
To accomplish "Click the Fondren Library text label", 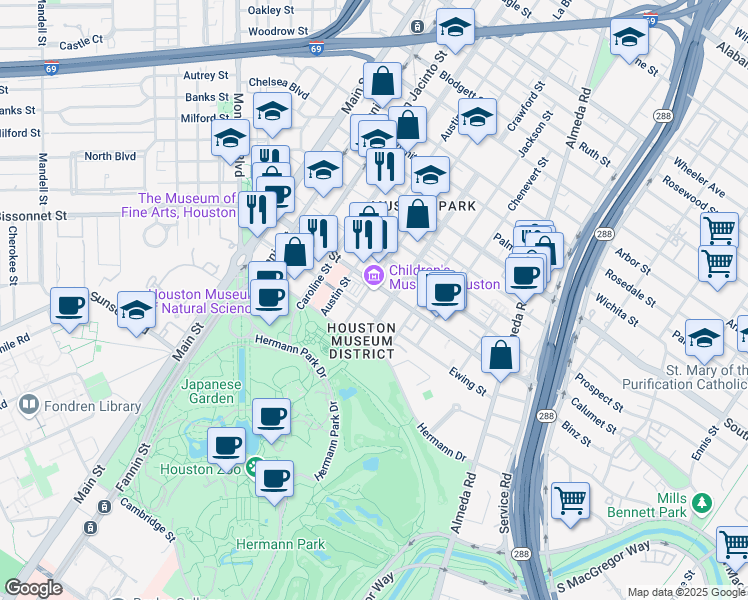I will click(93, 406).
